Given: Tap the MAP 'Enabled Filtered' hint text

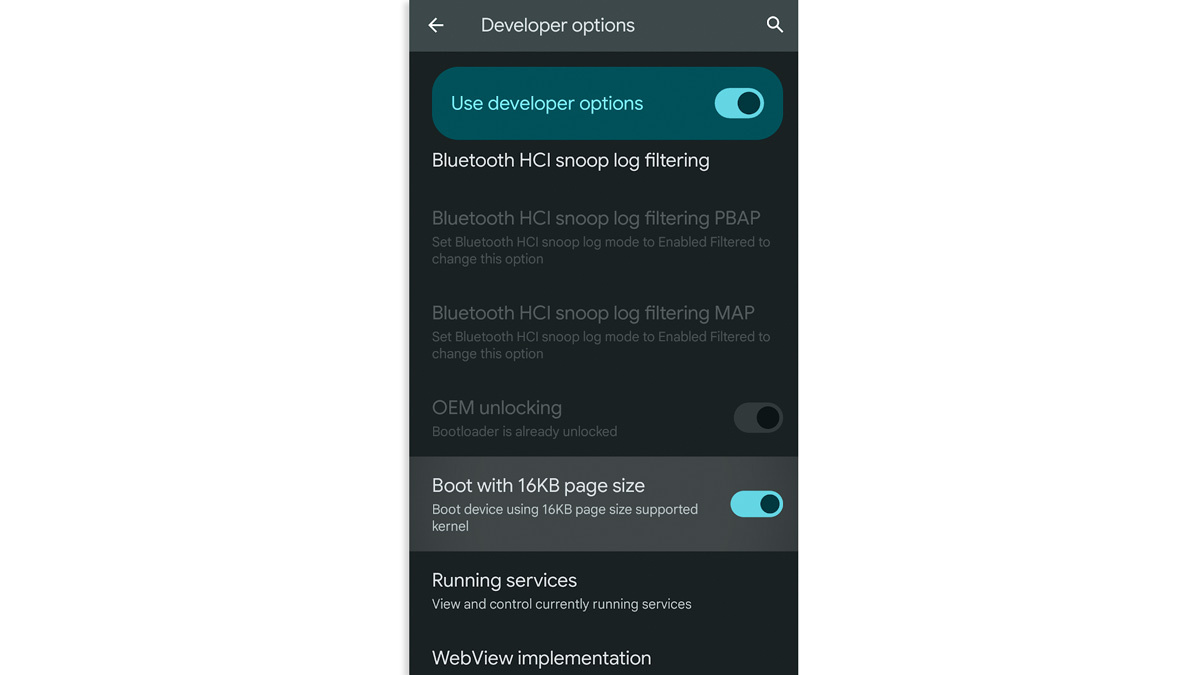Looking at the screenshot, I should click(601, 345).
